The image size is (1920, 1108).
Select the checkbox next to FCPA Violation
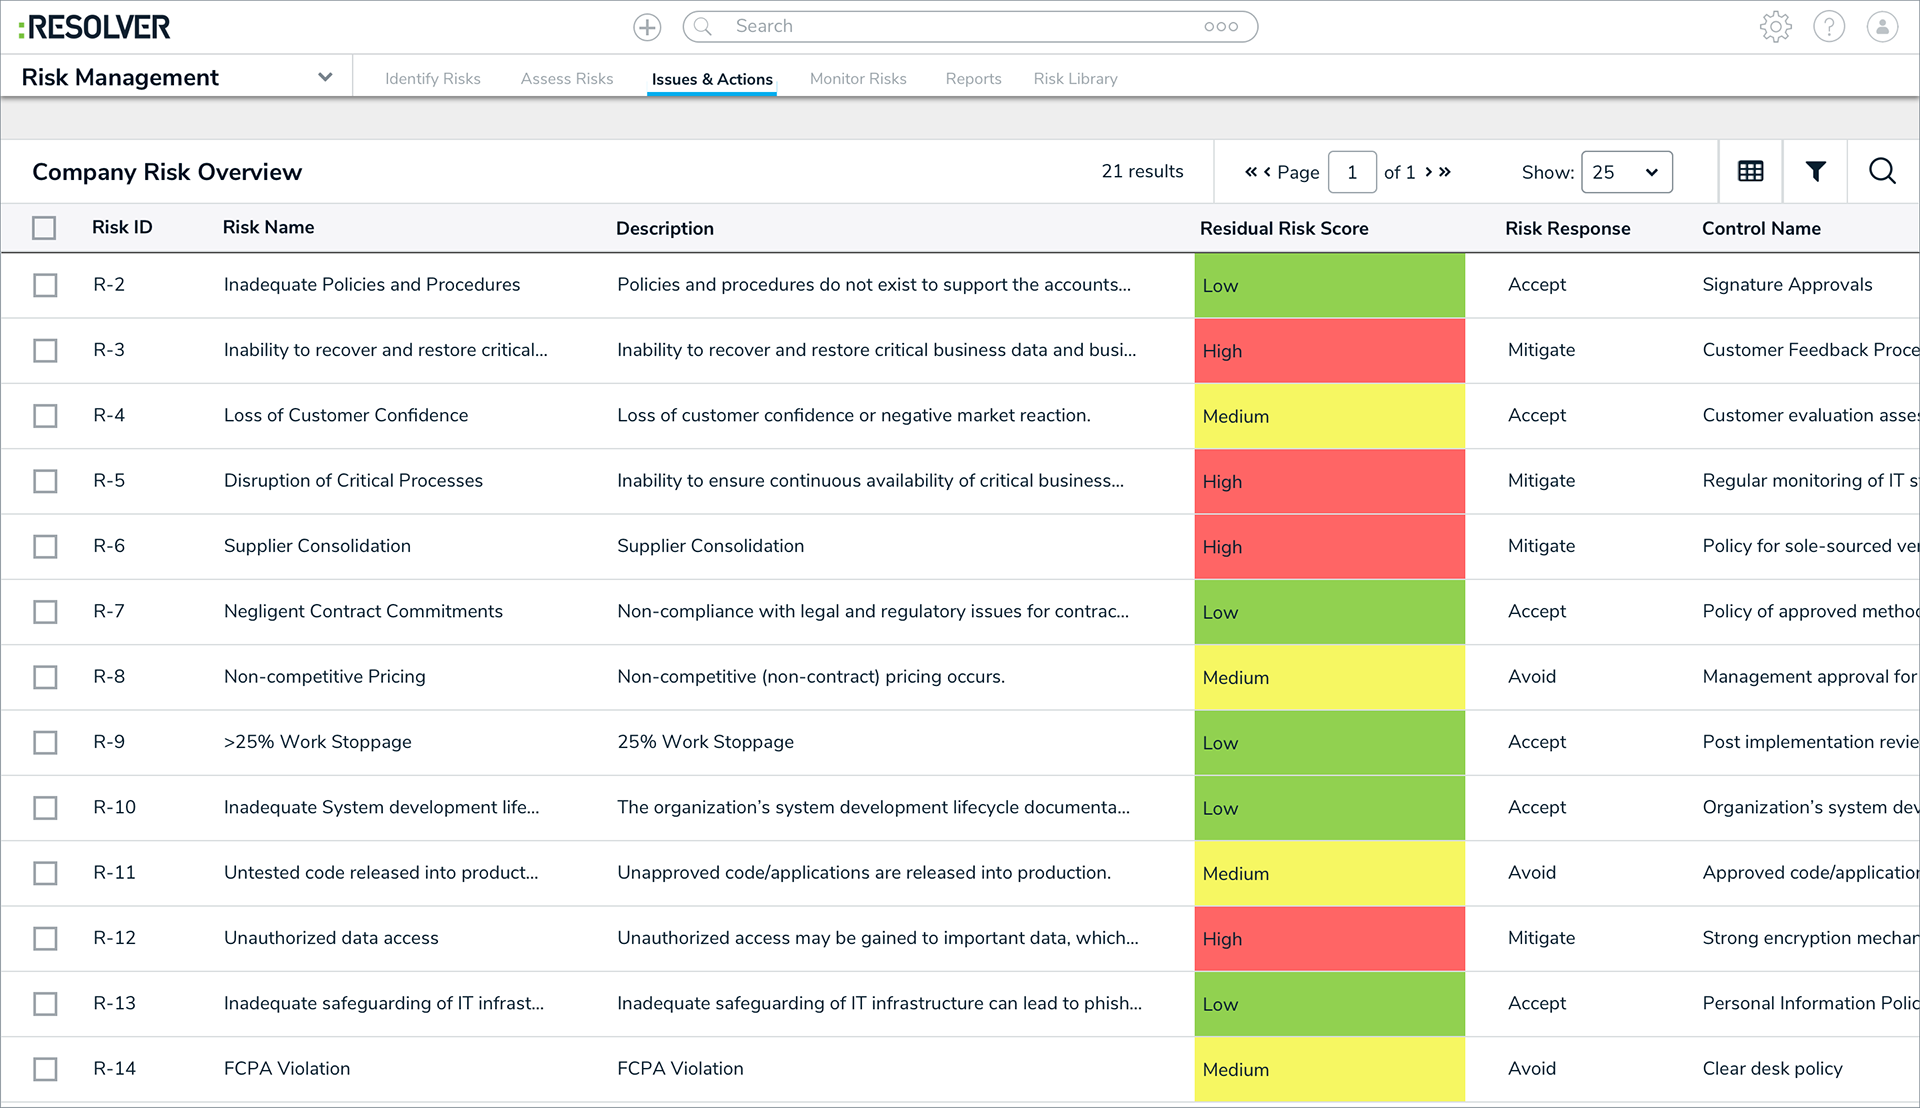pos(45,1068)
